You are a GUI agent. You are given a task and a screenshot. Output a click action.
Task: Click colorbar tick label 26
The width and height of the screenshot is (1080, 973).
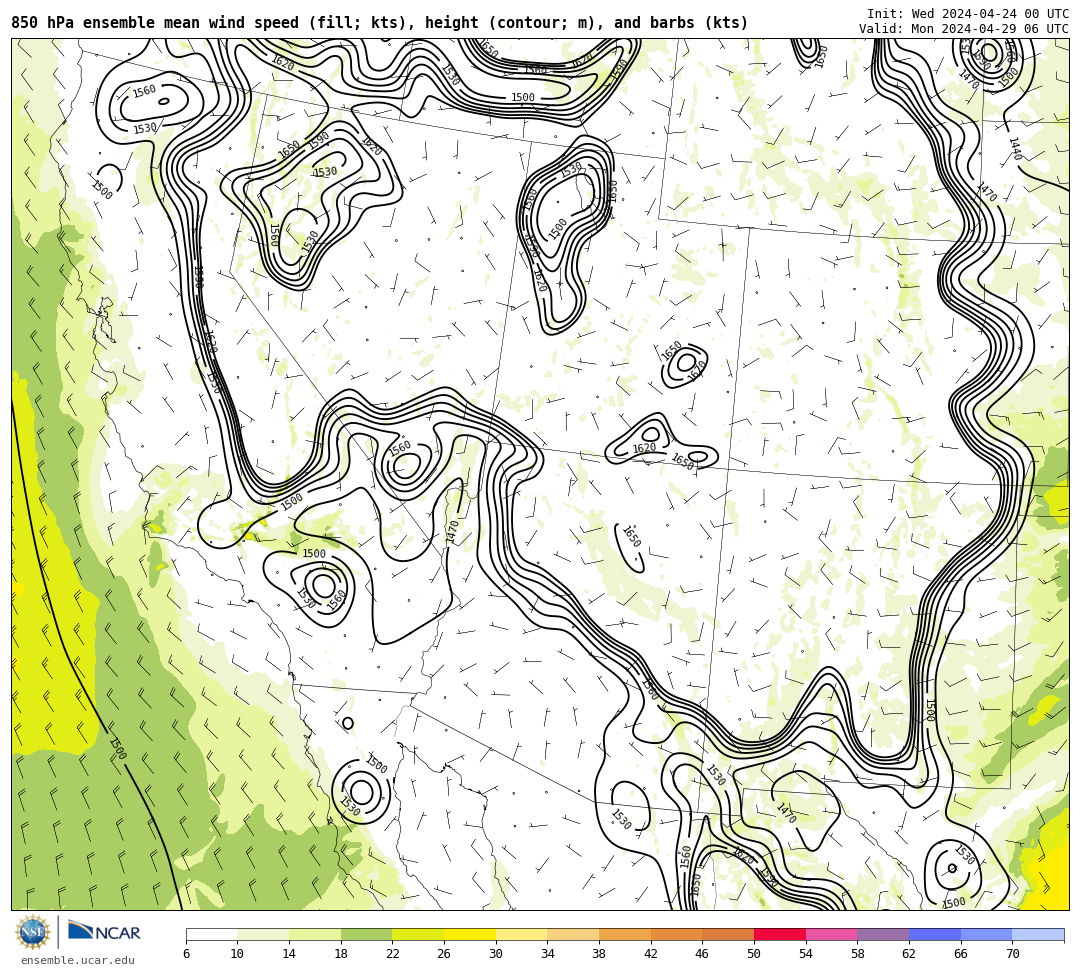(x=444, y=954)
